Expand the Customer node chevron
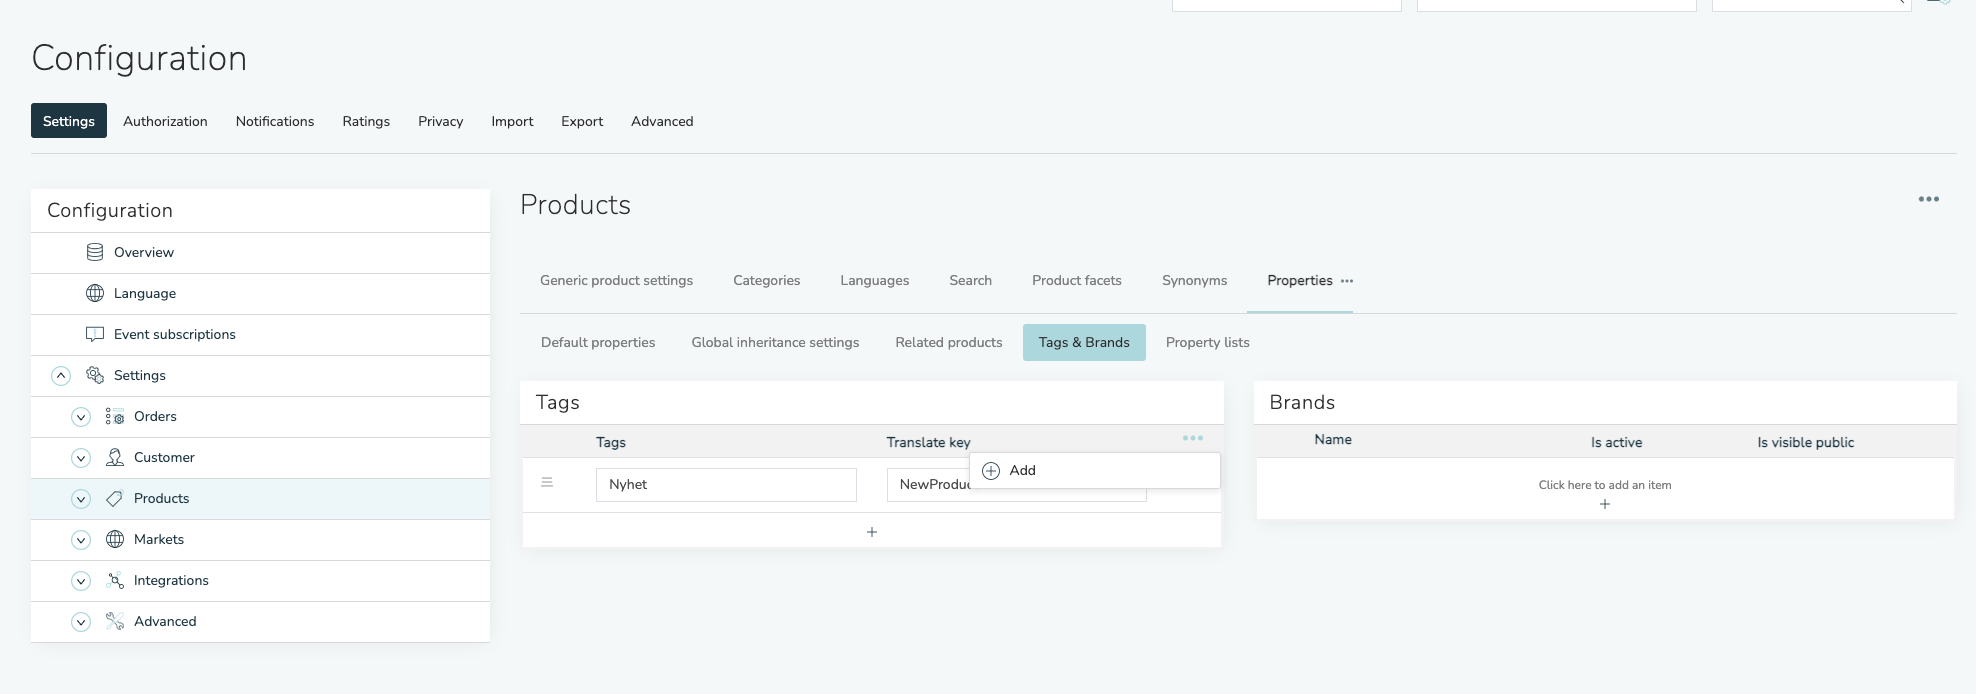The image size is (1976, 694). pos(81,458)
